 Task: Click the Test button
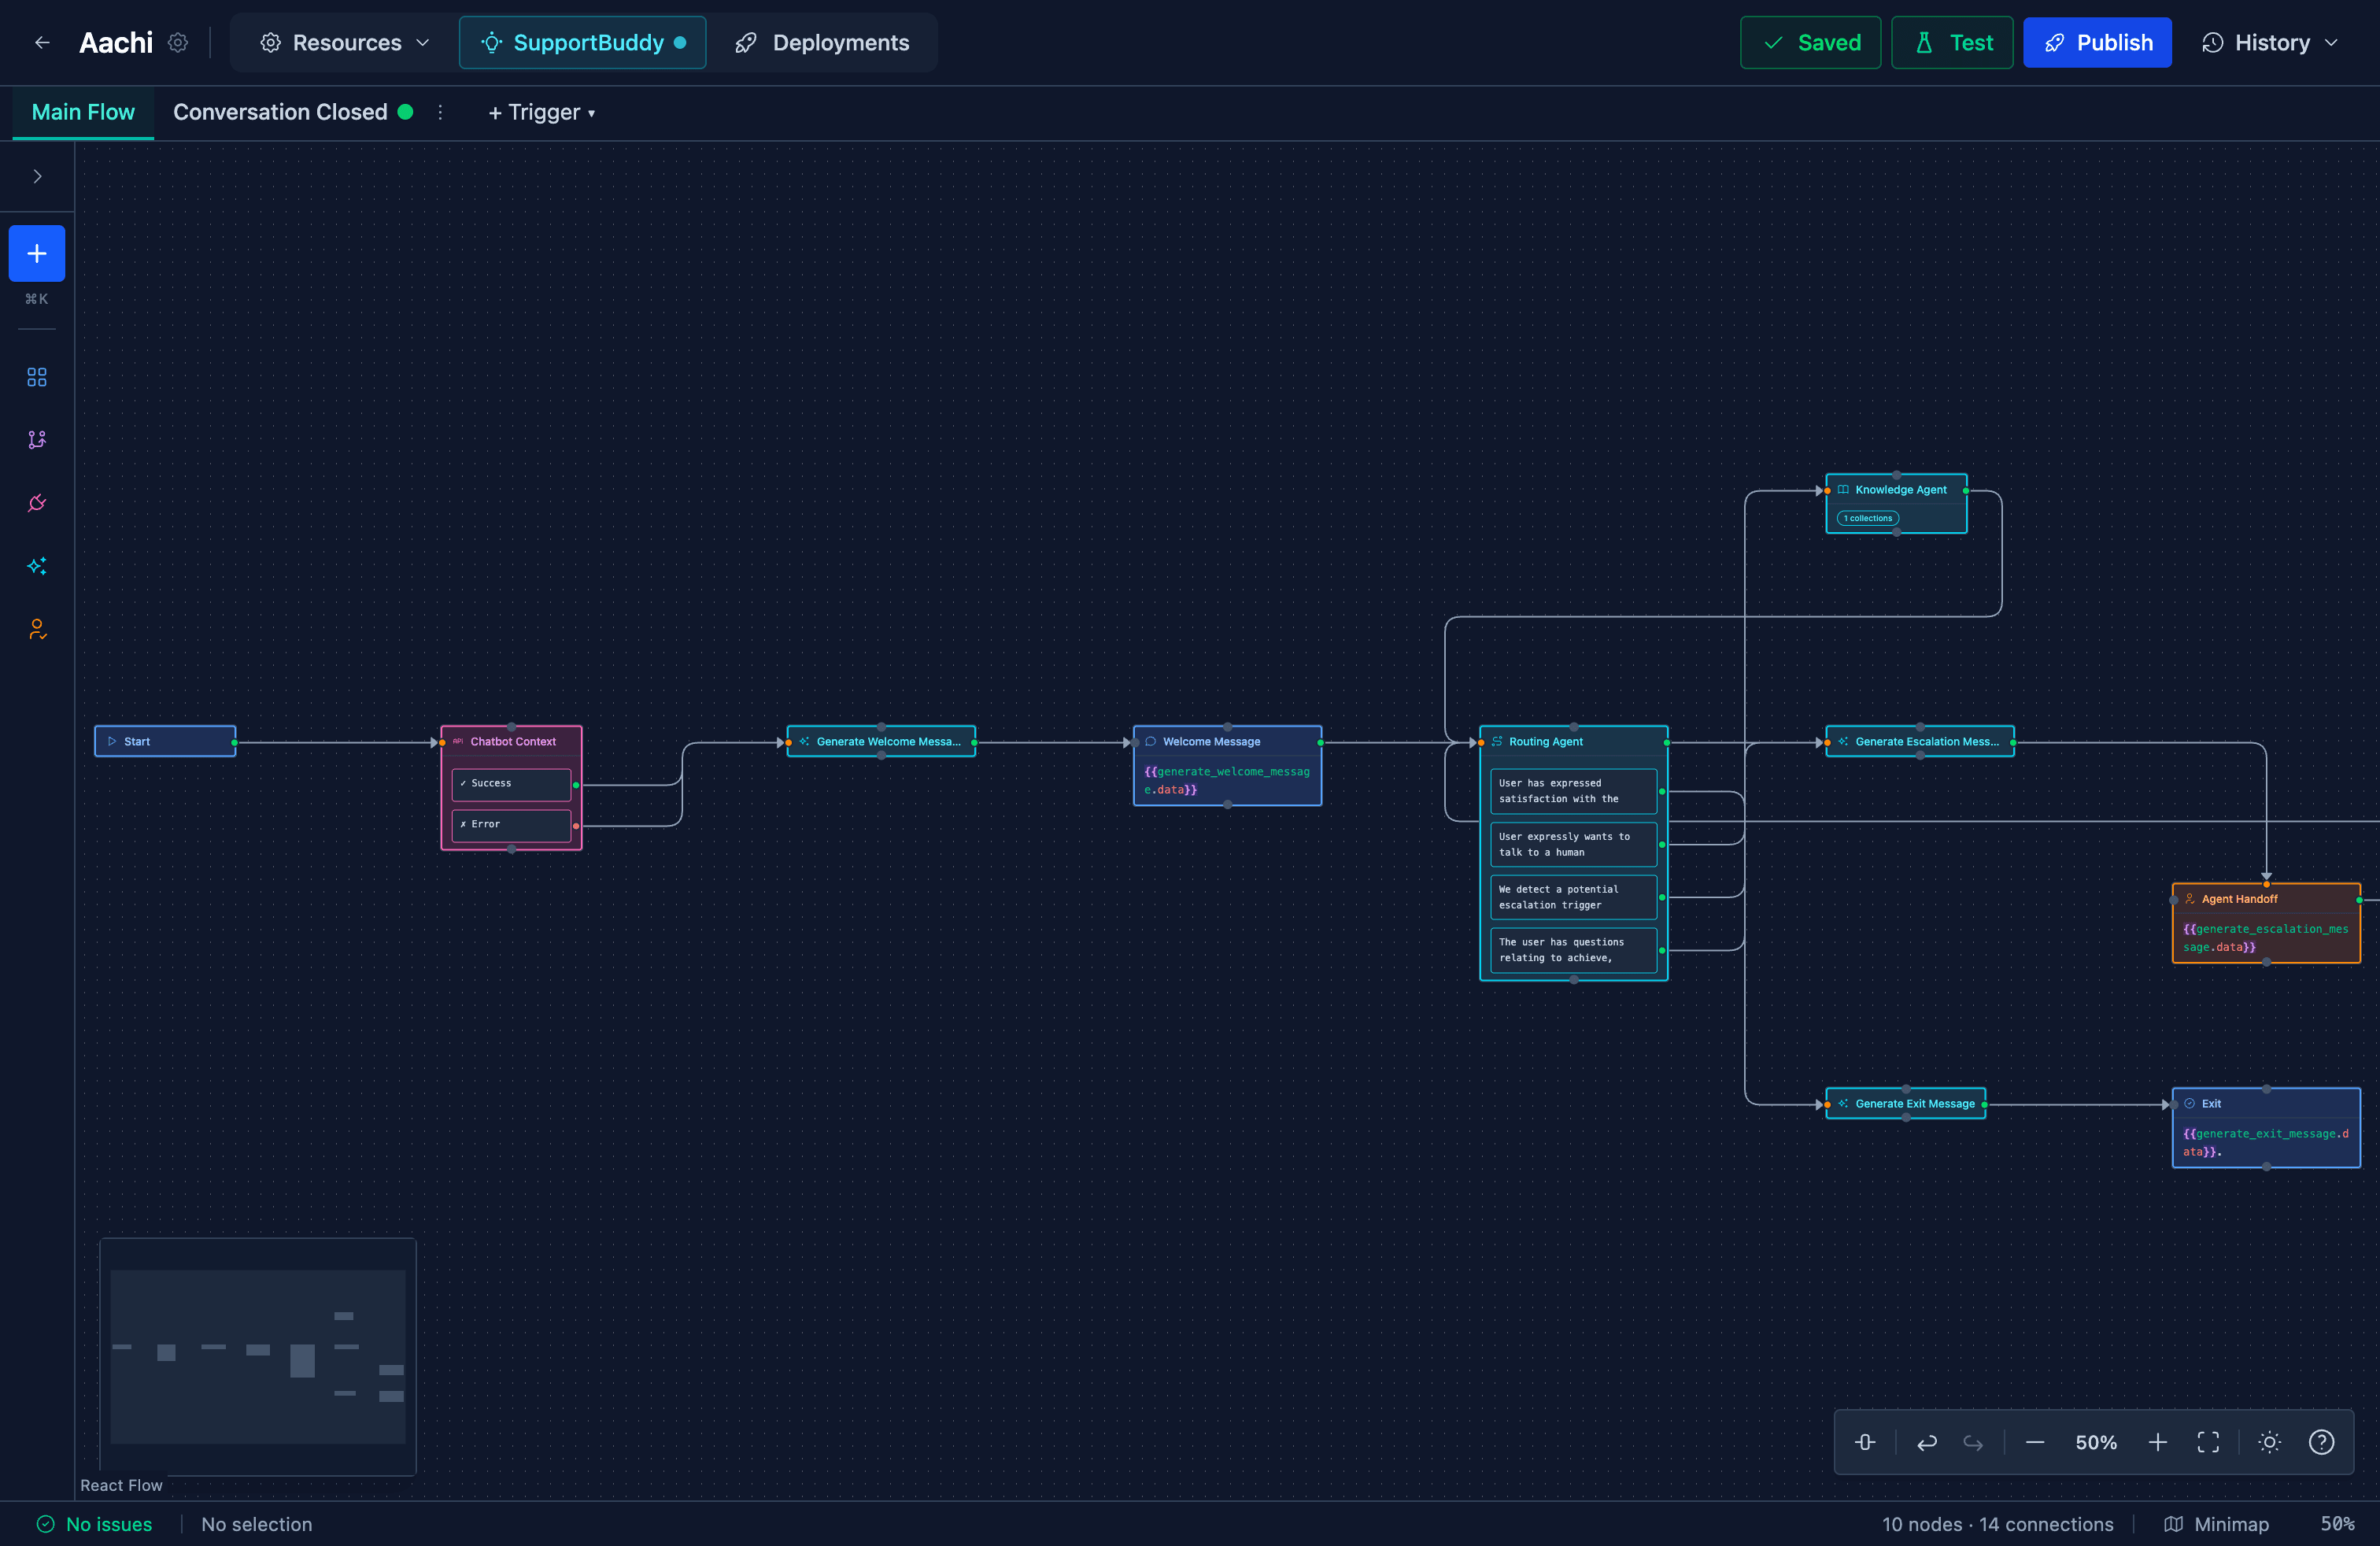coord(1952,43)
